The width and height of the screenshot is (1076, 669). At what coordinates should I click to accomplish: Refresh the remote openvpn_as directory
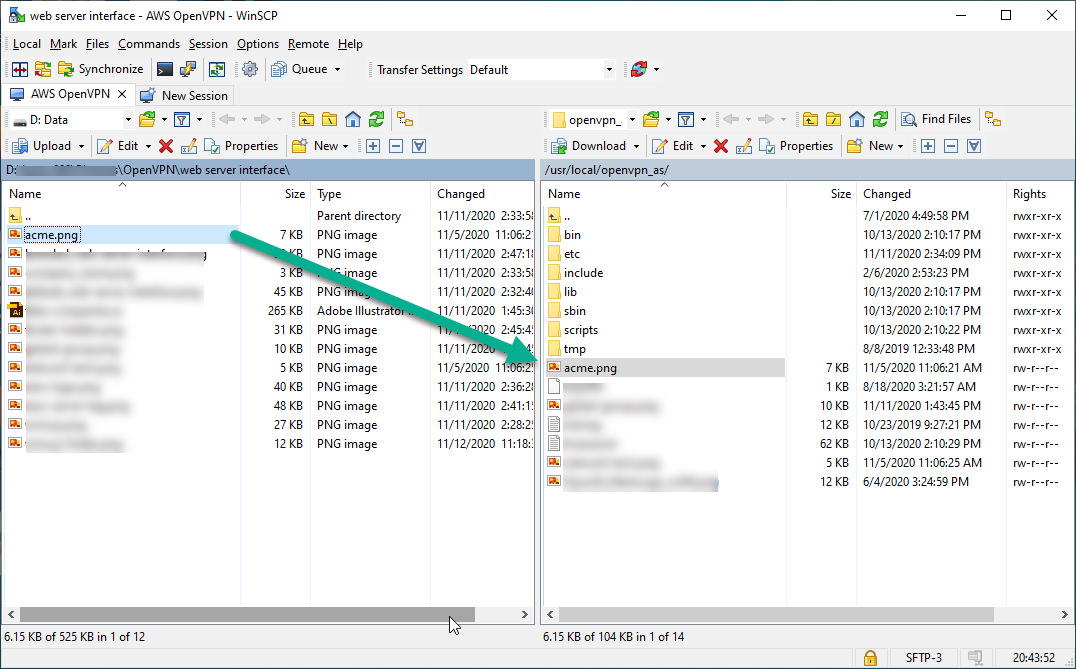(x=881, y=119)
